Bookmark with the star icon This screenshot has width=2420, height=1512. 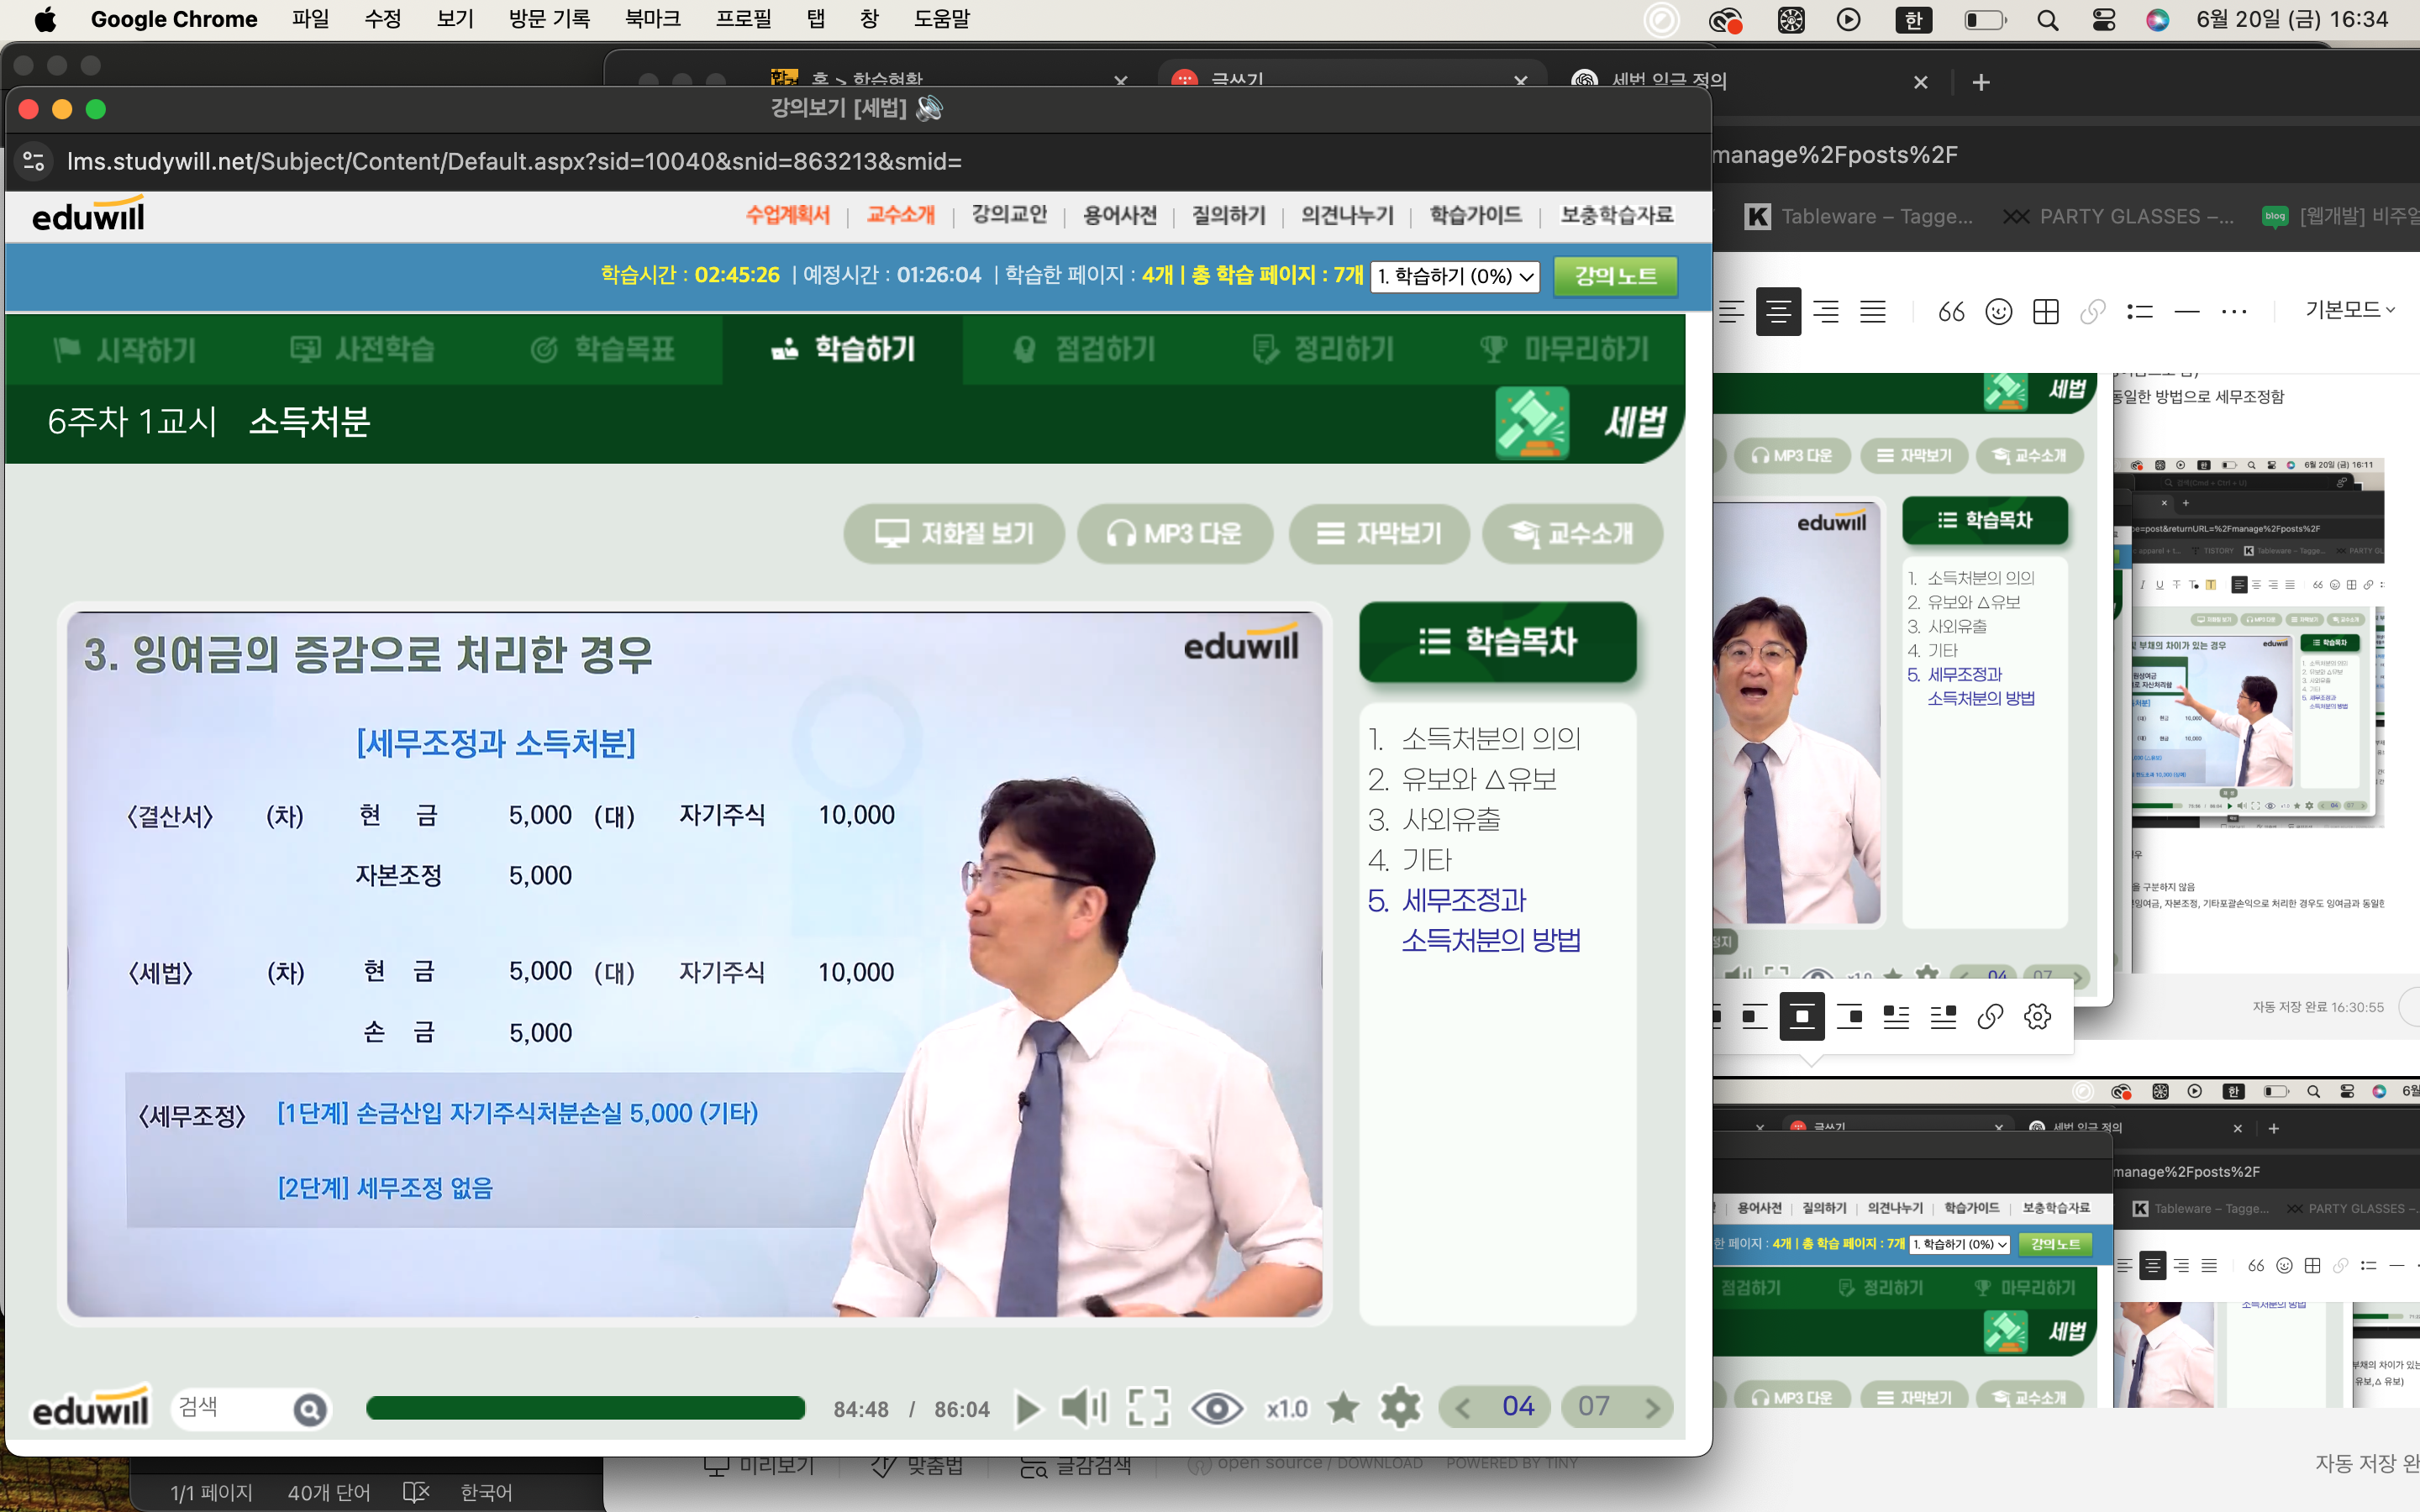click(1343, 1408)
